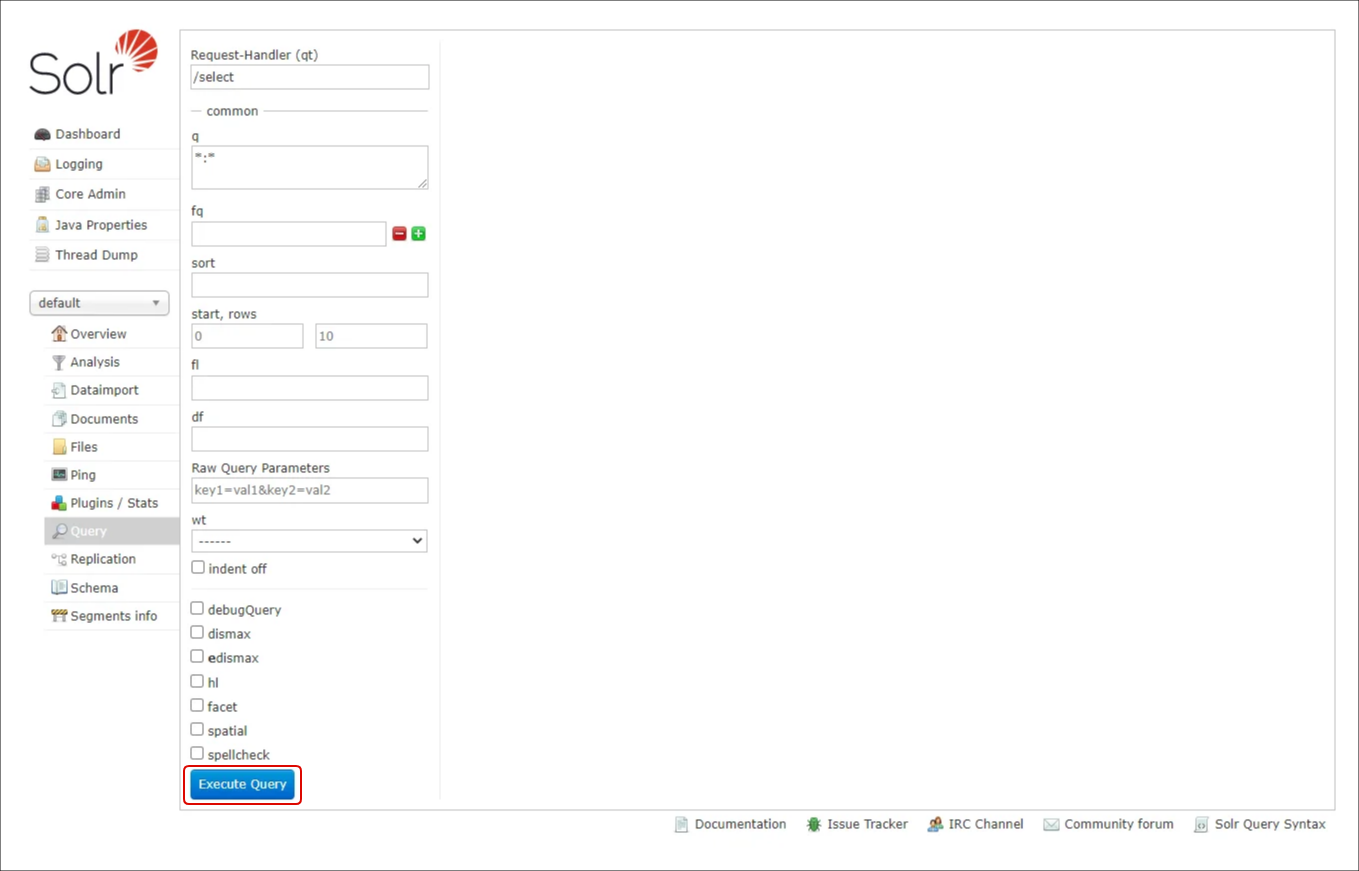
Task: Click the Files folder icon
Action: 59,447
